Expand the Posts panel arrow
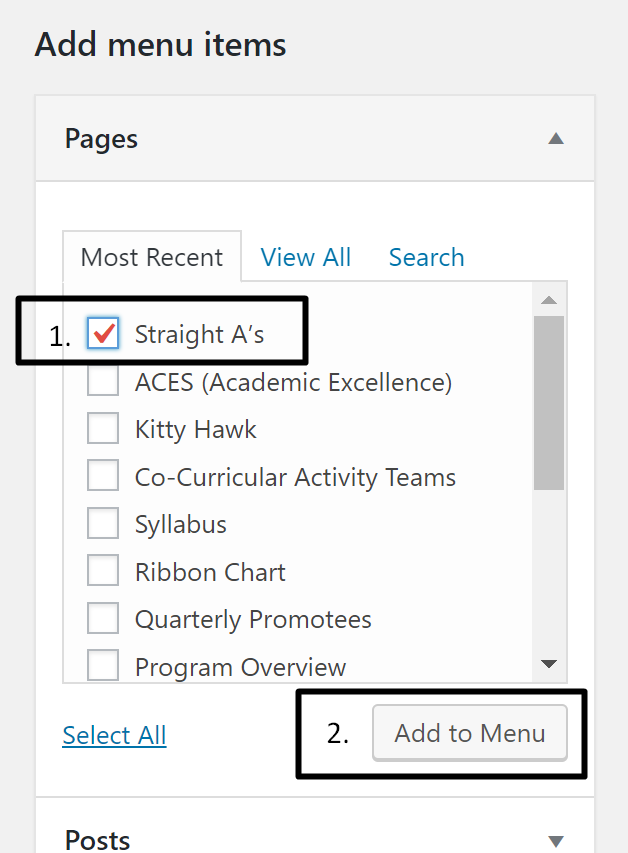This screenshot has width=628, height=853. [x=556, y=841]
